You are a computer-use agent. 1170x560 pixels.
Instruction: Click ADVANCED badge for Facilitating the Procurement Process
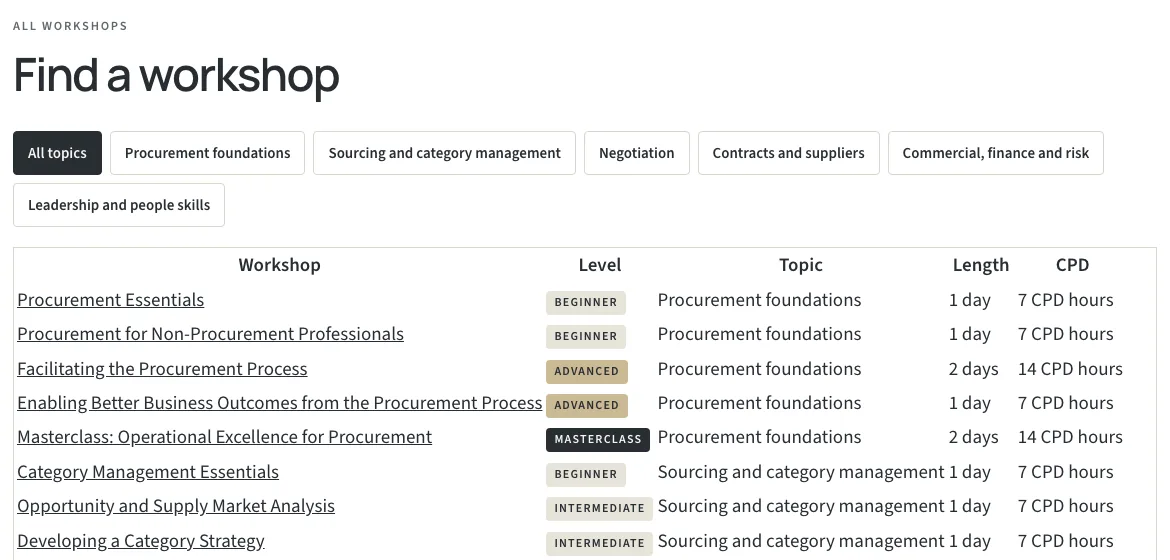point(586,371)
